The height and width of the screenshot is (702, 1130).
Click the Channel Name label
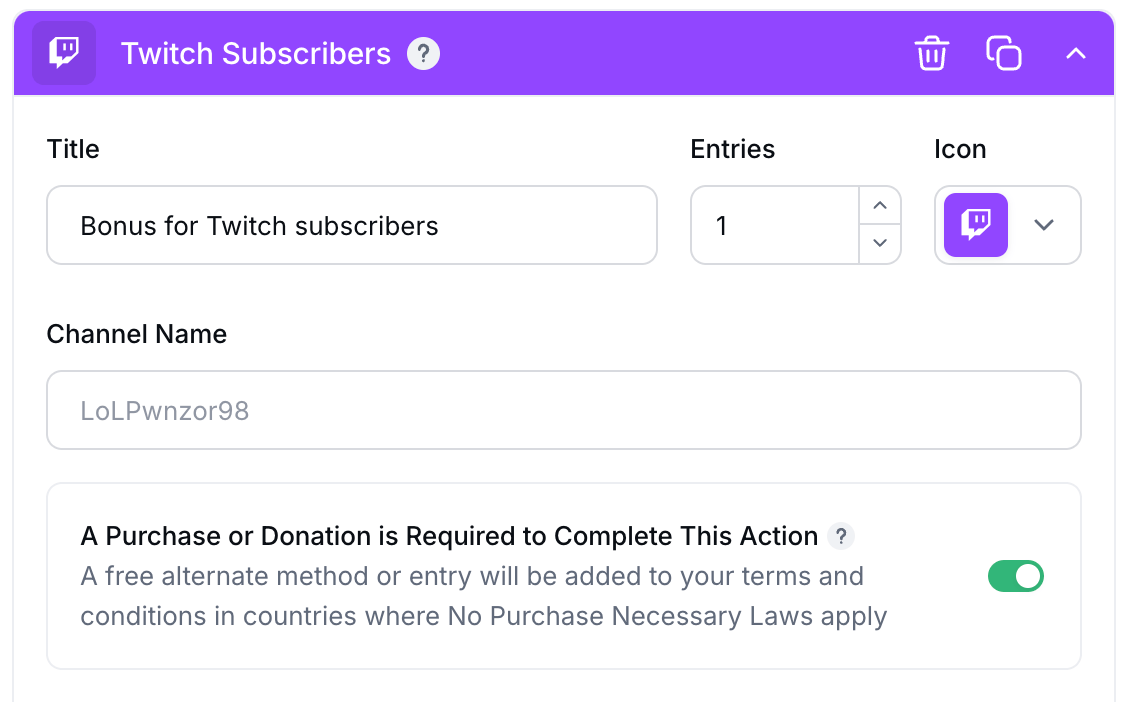click(136, 334)
